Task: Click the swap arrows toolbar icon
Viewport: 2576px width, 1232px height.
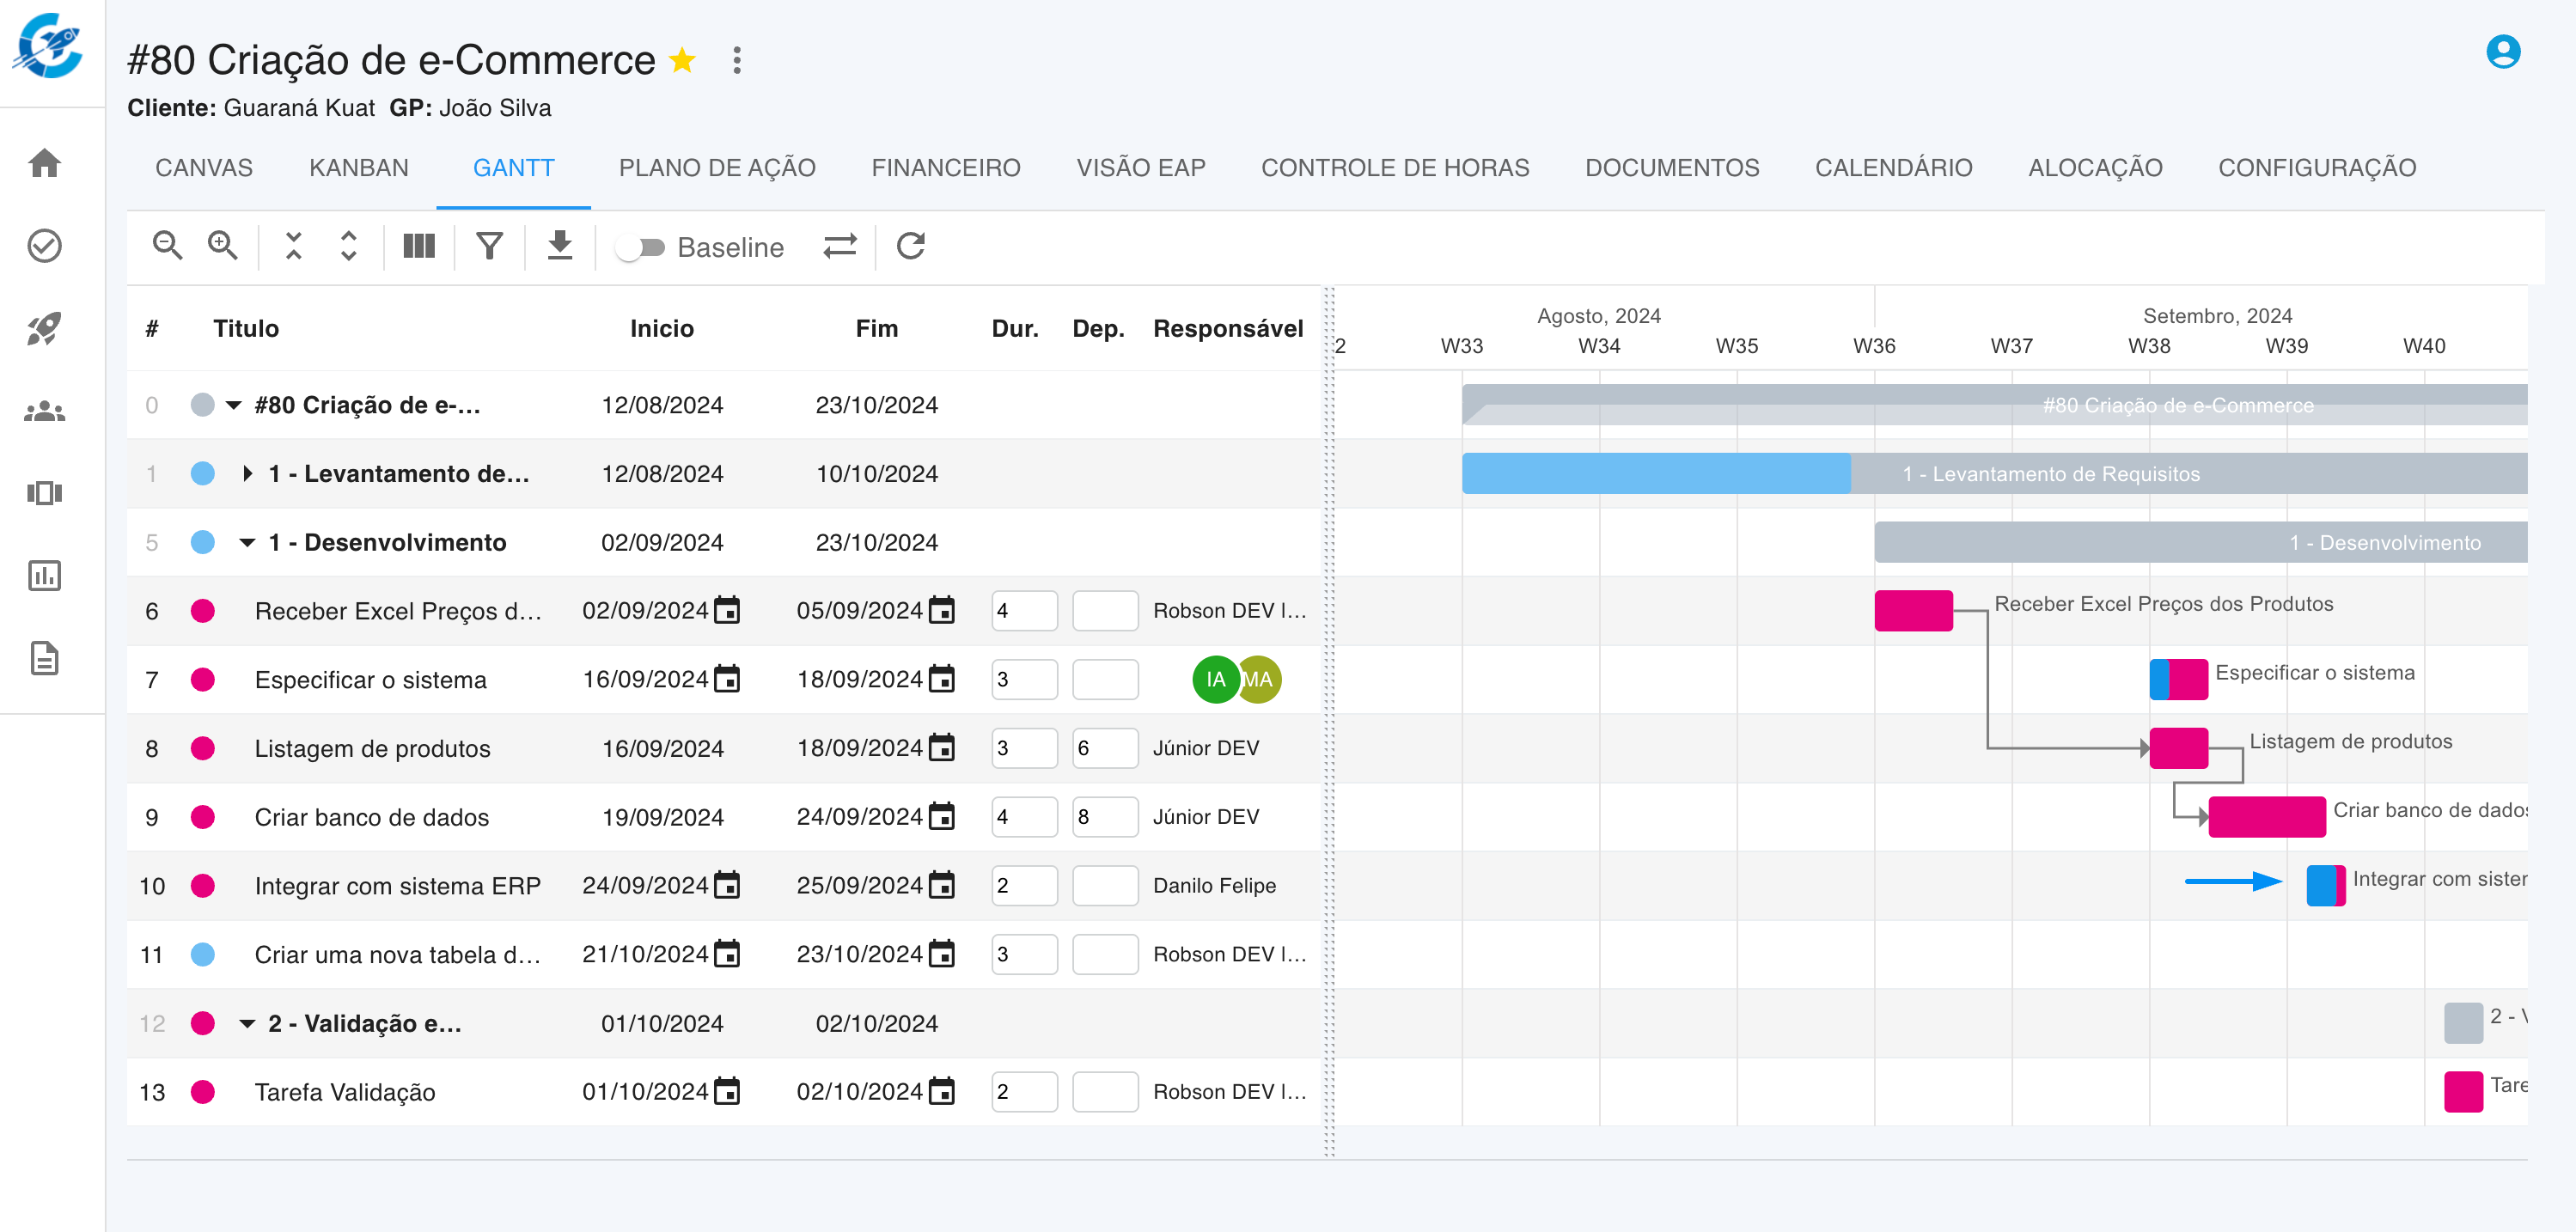Action: pos(840,246)
